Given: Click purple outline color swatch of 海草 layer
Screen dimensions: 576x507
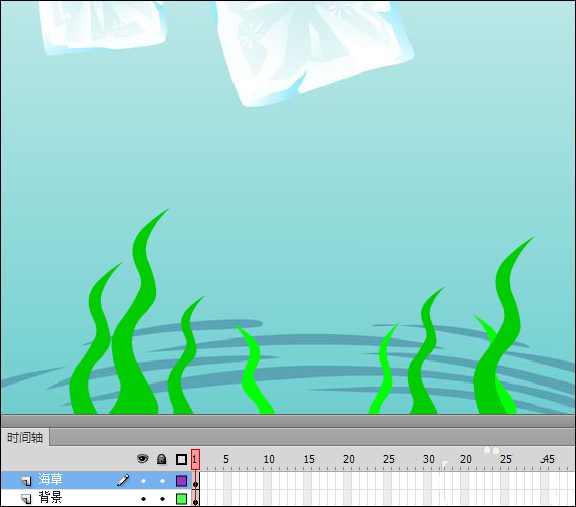Looking at the screenshot, I should 181,481.
